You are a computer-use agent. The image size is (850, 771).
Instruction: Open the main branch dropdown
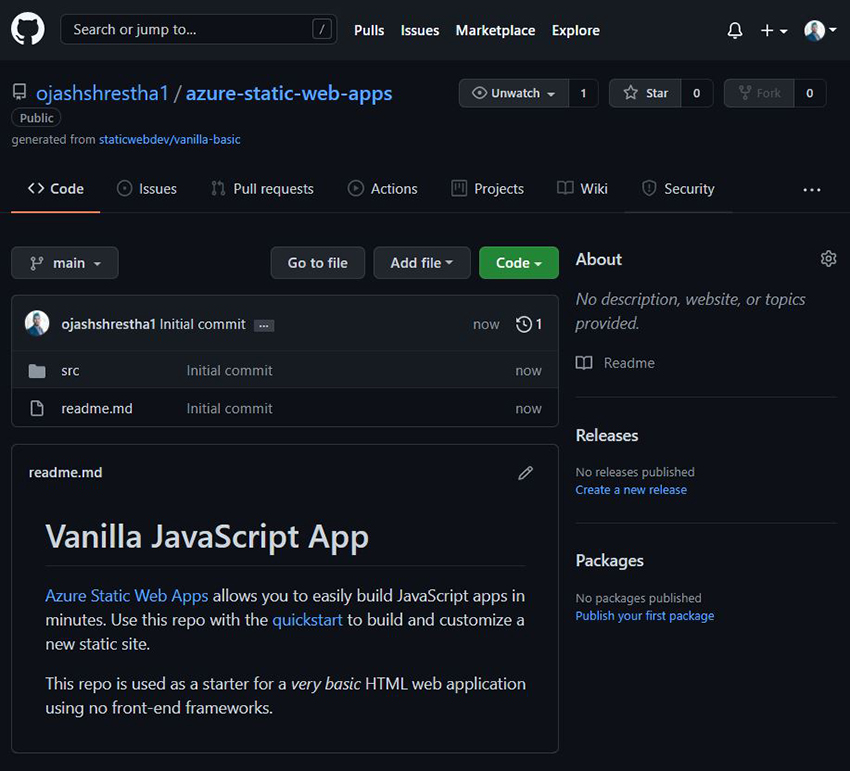point(64,262)
